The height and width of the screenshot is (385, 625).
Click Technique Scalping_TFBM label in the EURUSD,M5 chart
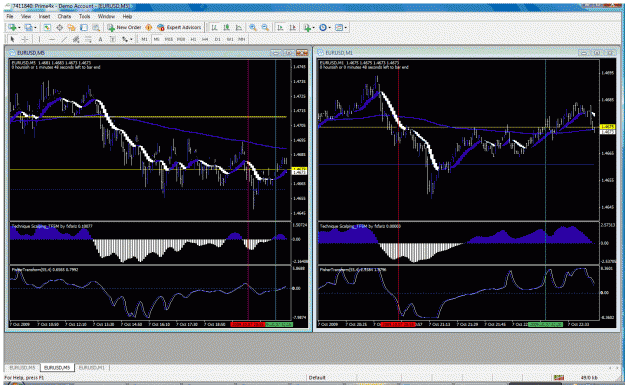pos(52,226)
